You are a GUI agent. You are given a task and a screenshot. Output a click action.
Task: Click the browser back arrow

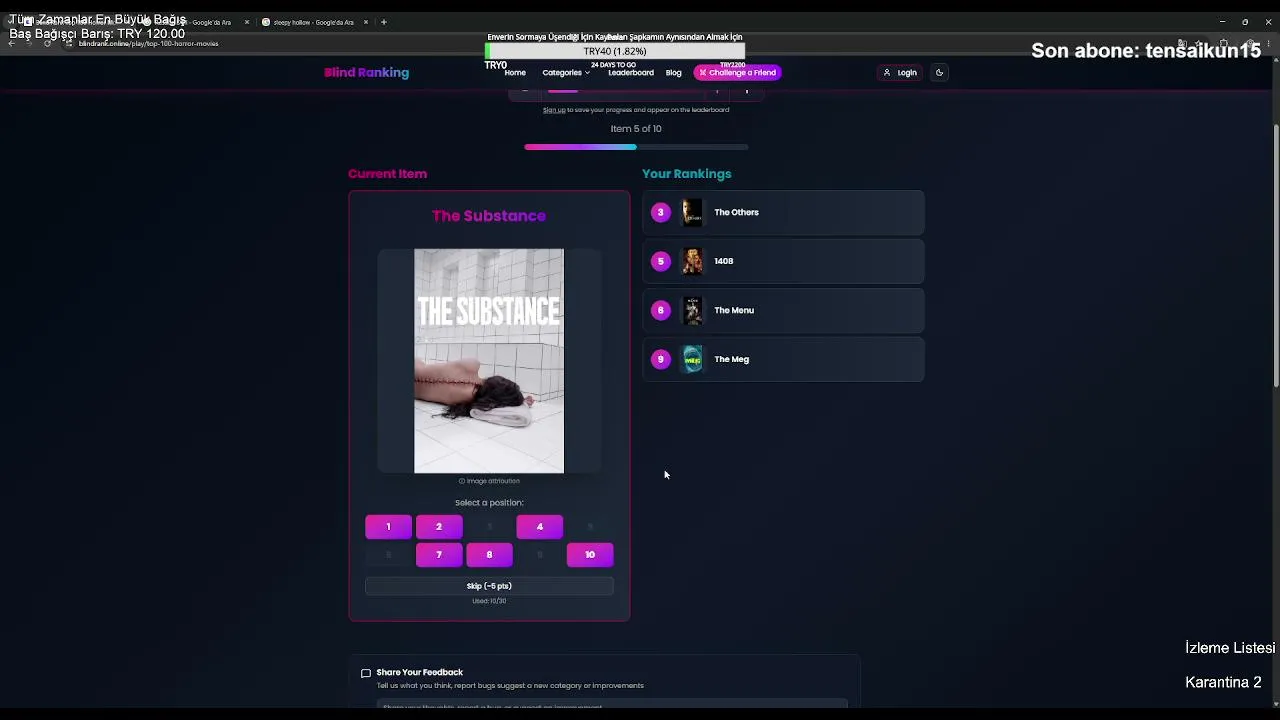(12, 43)
